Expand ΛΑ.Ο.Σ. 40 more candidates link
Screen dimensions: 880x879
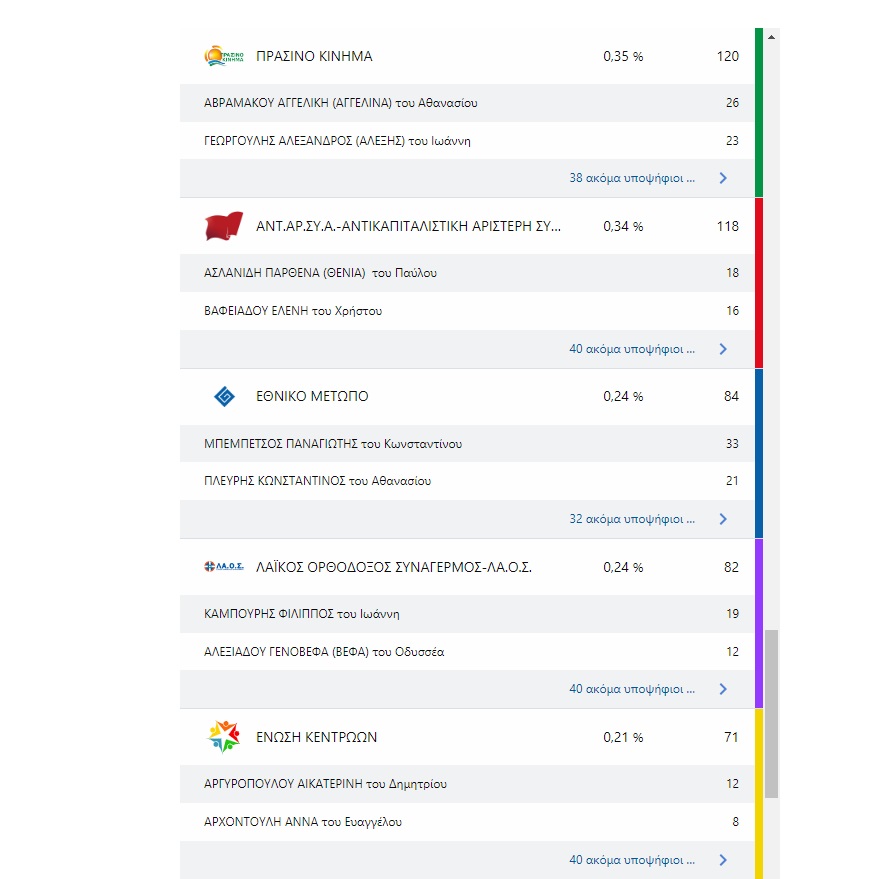[x=632, y=689]
